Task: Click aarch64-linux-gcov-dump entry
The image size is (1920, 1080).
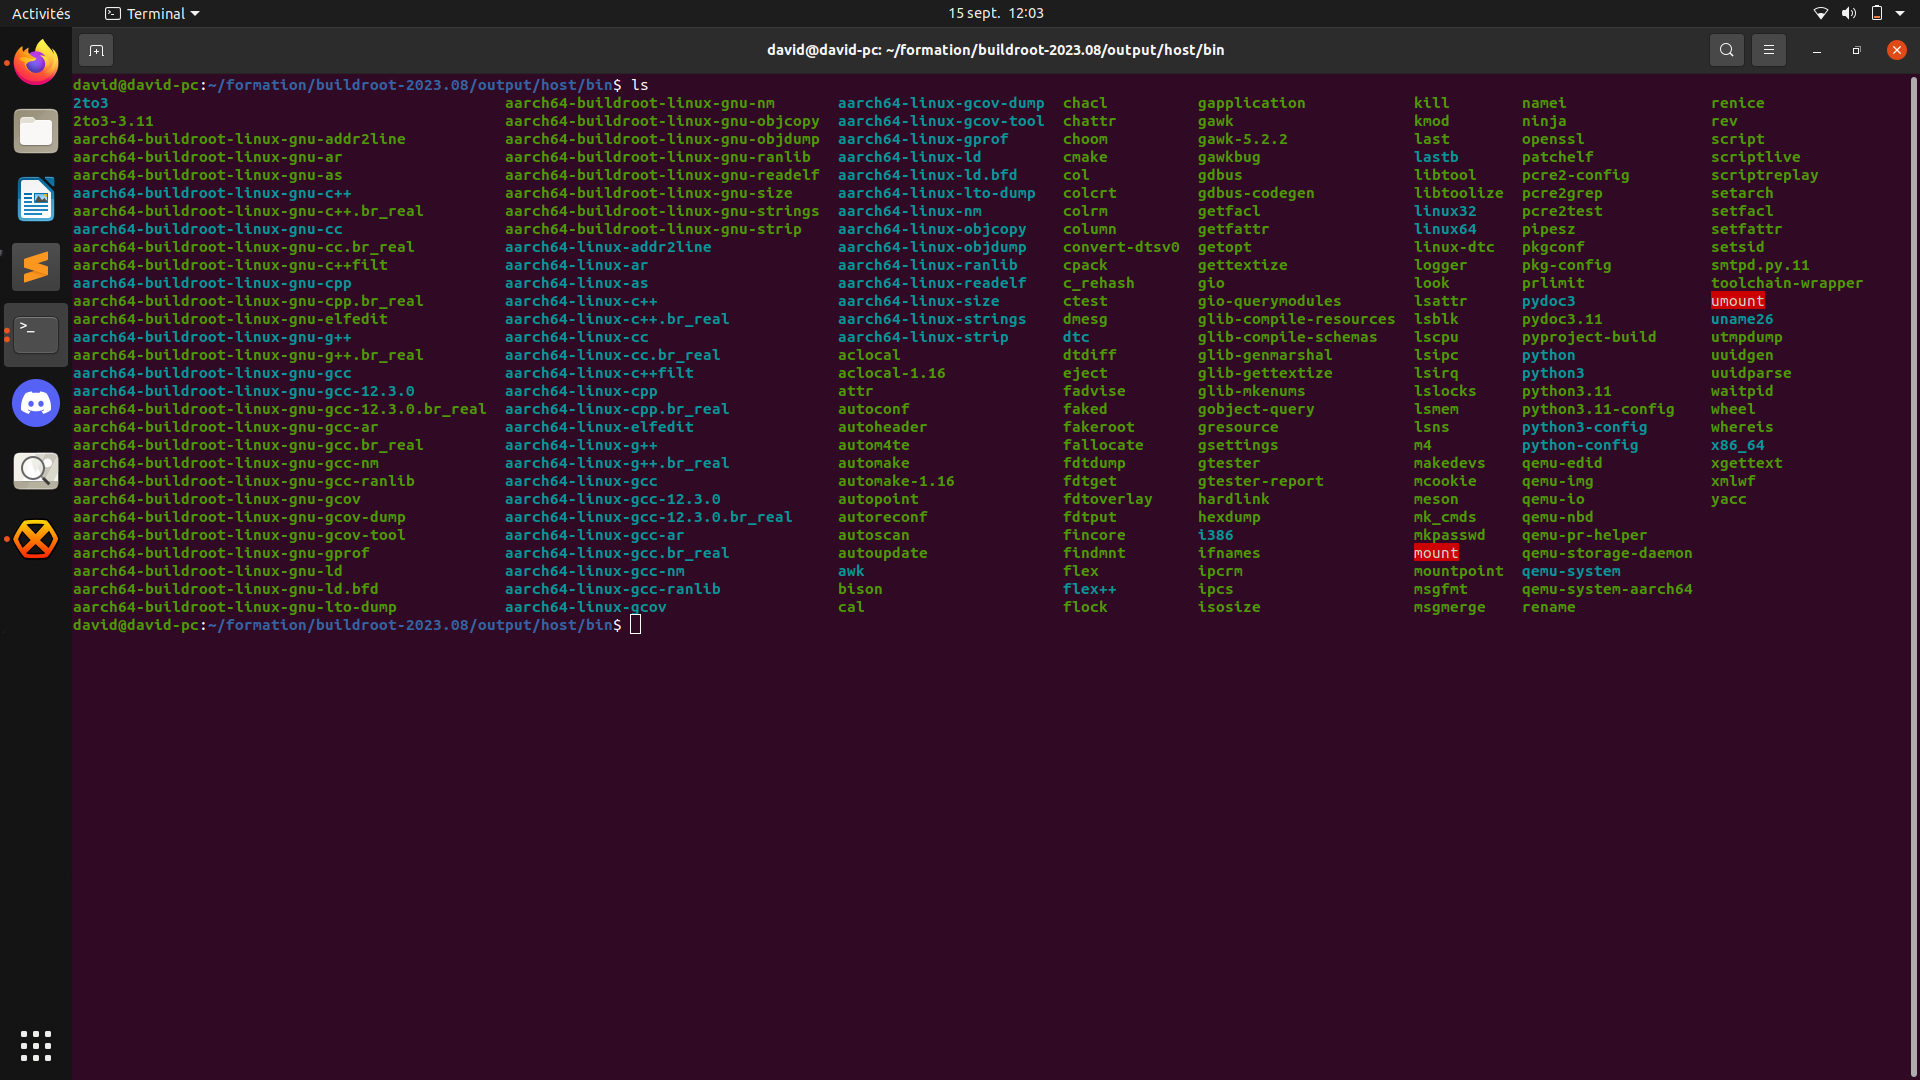Action: [940, 103]
